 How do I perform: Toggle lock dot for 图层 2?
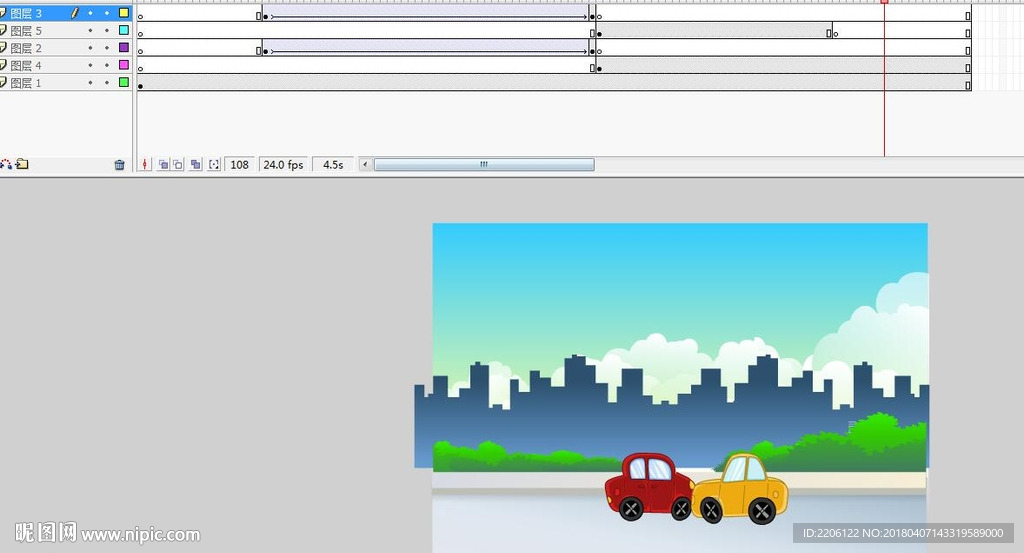tap(107, 48)
